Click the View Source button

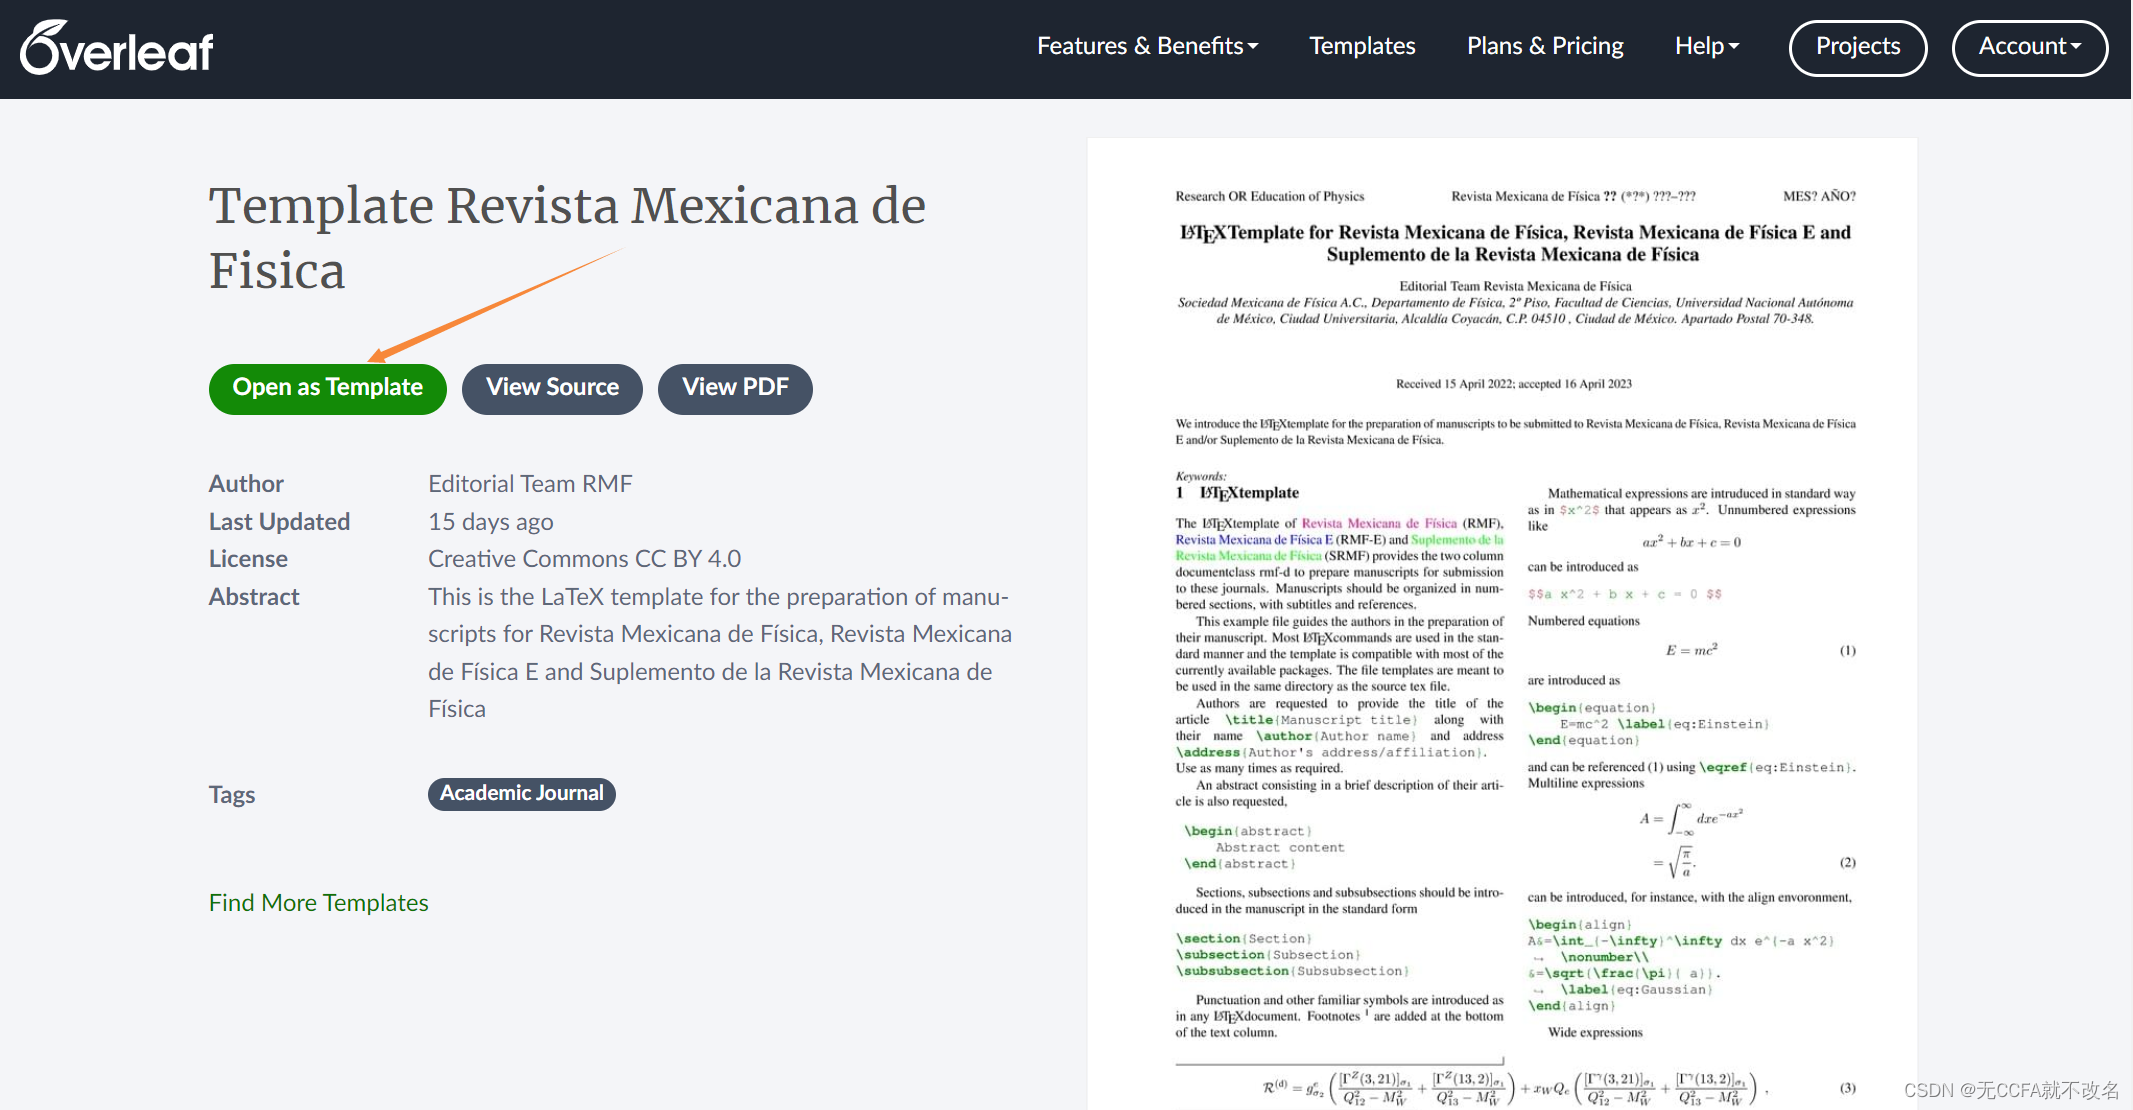click(552, 388)
